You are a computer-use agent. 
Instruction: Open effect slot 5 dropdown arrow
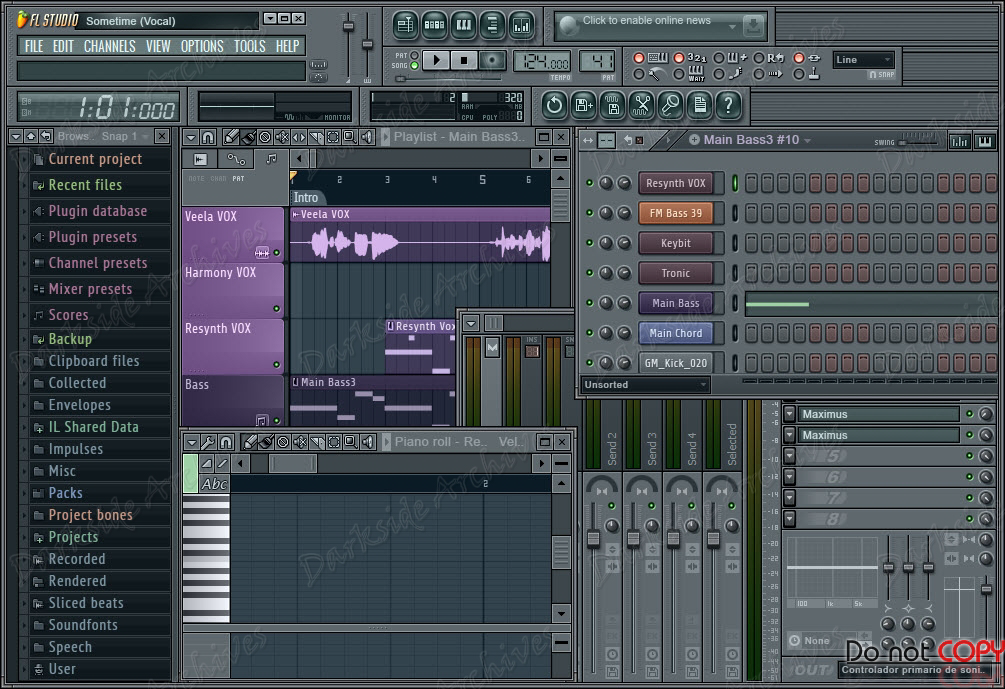790,456
